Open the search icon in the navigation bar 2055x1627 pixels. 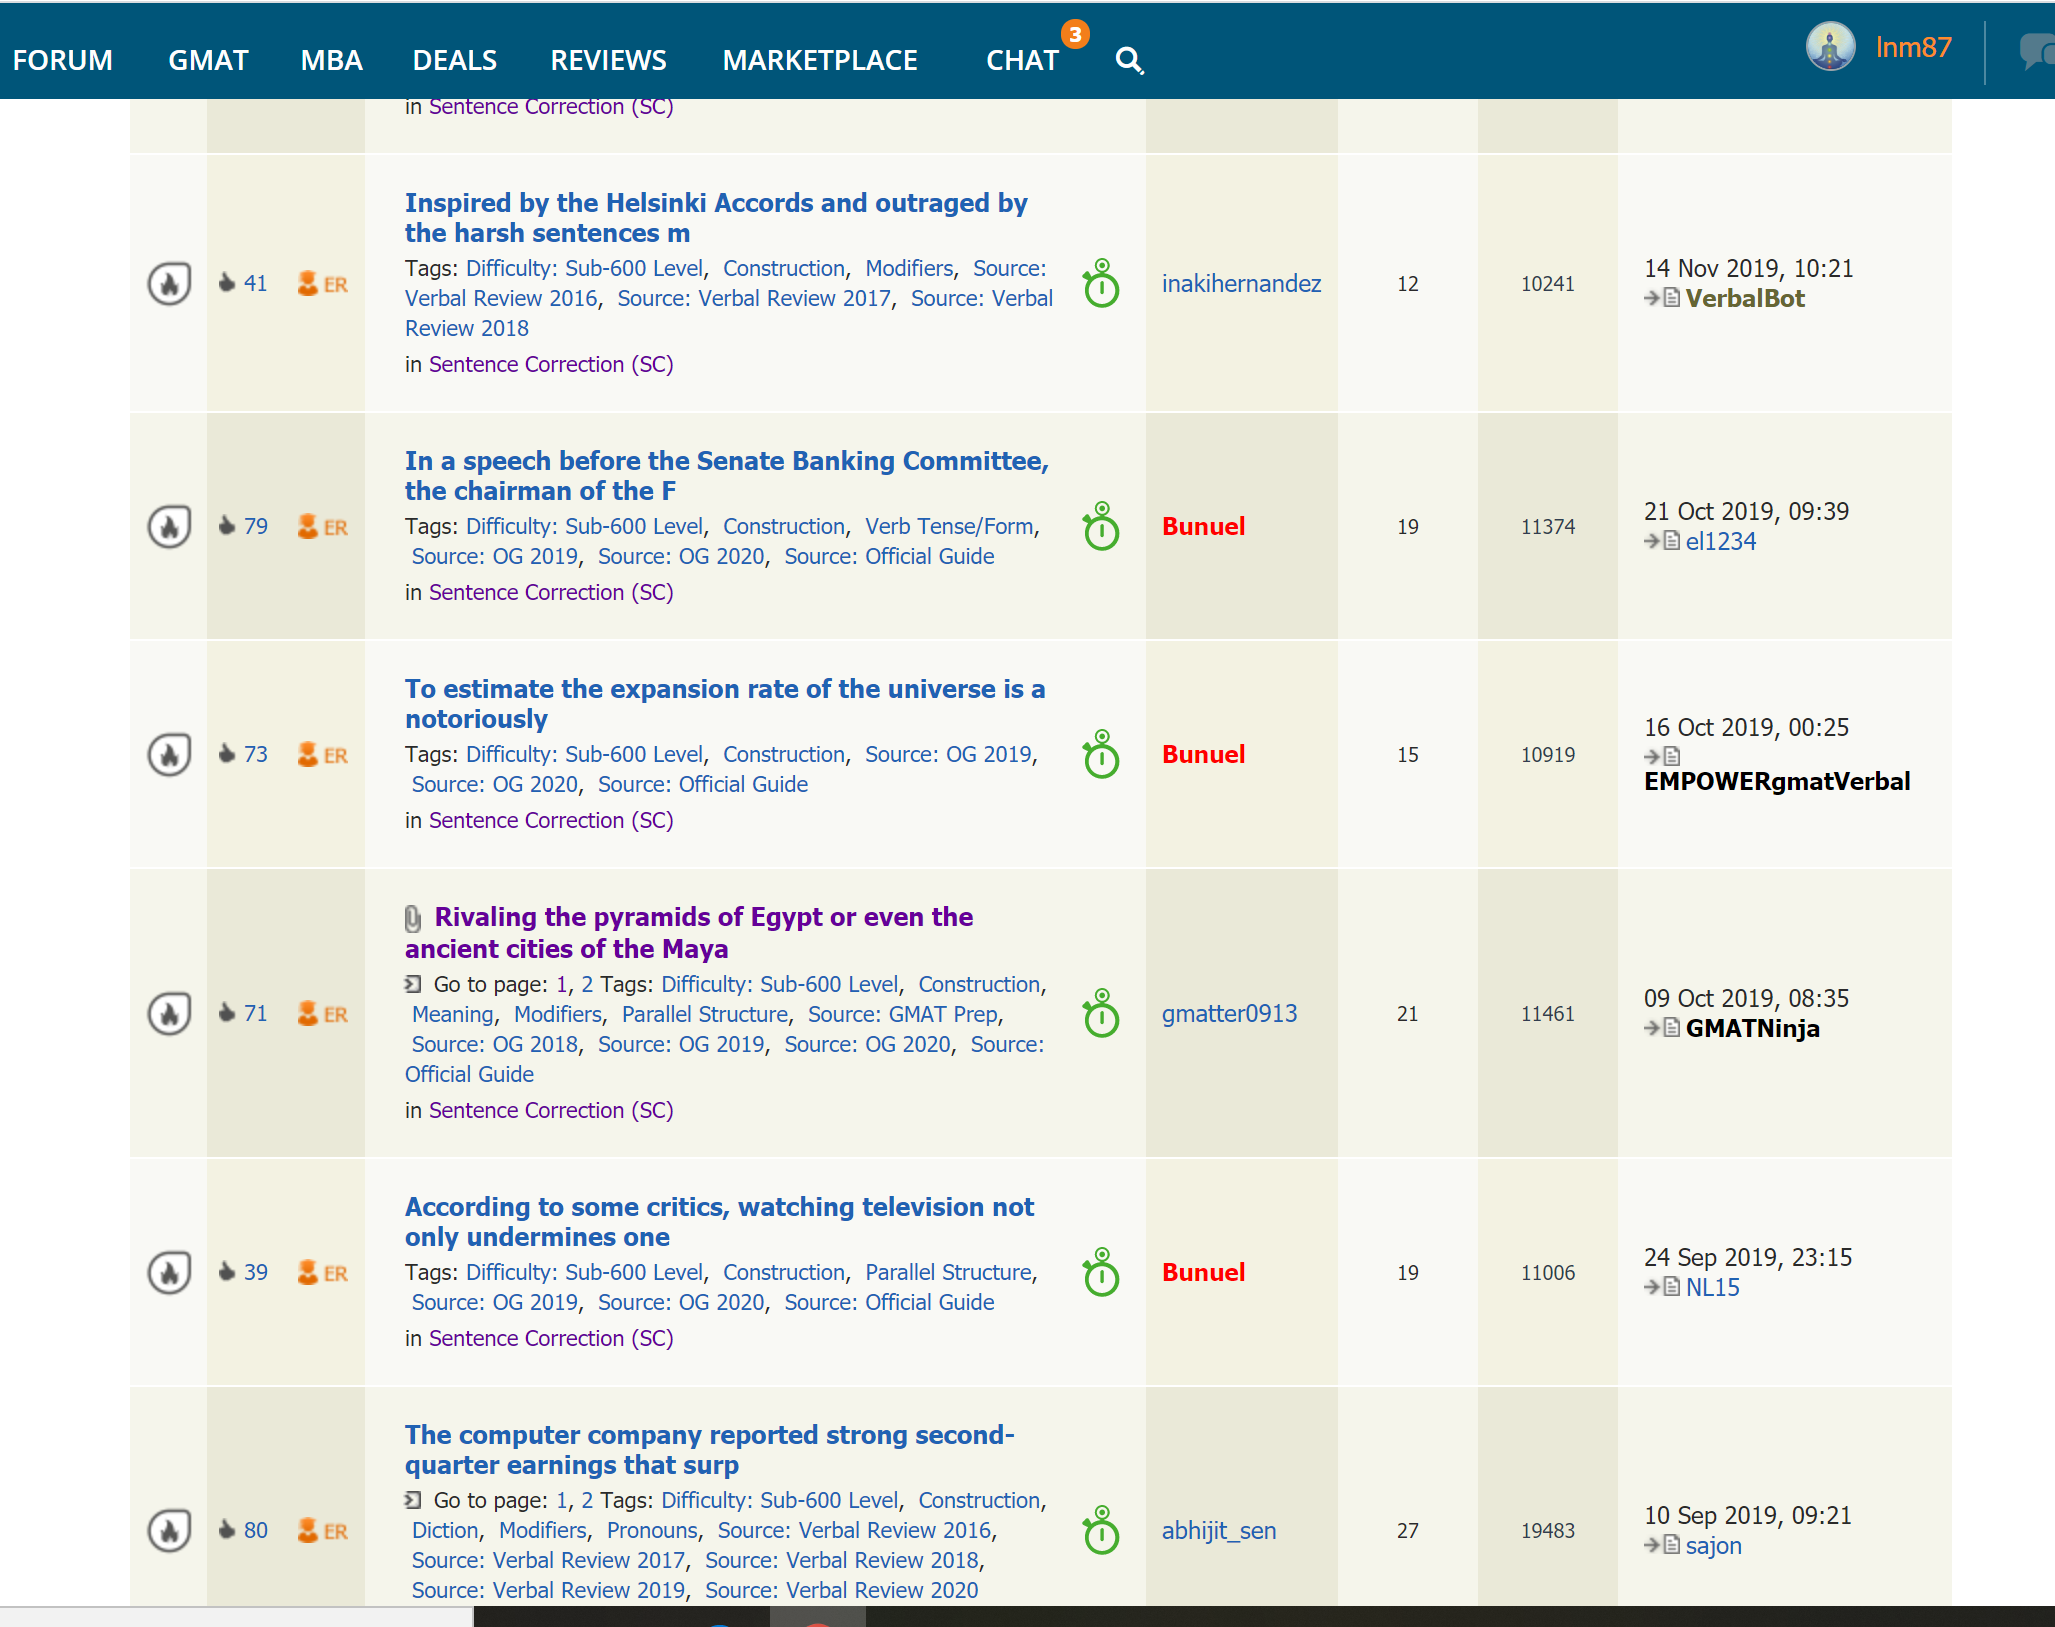point(1129,59)
